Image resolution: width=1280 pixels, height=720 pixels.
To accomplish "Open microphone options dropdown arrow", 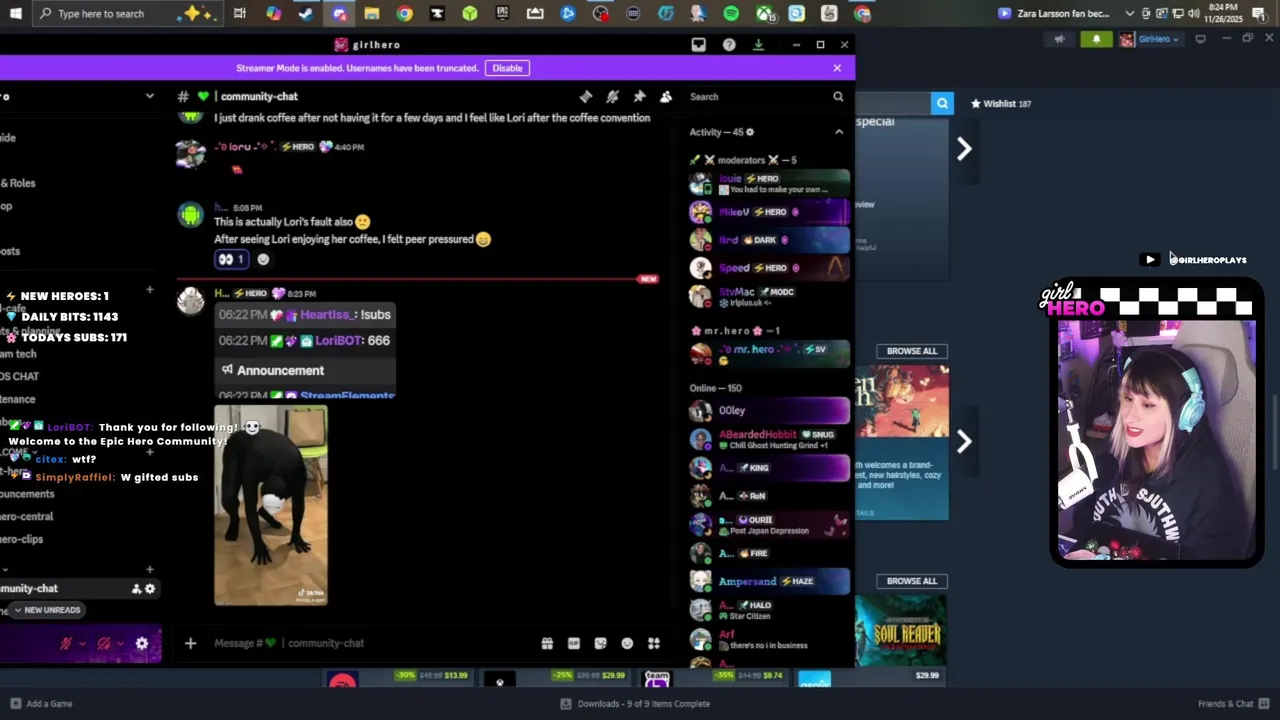I will pyautogui.click(x=82, y=644).
